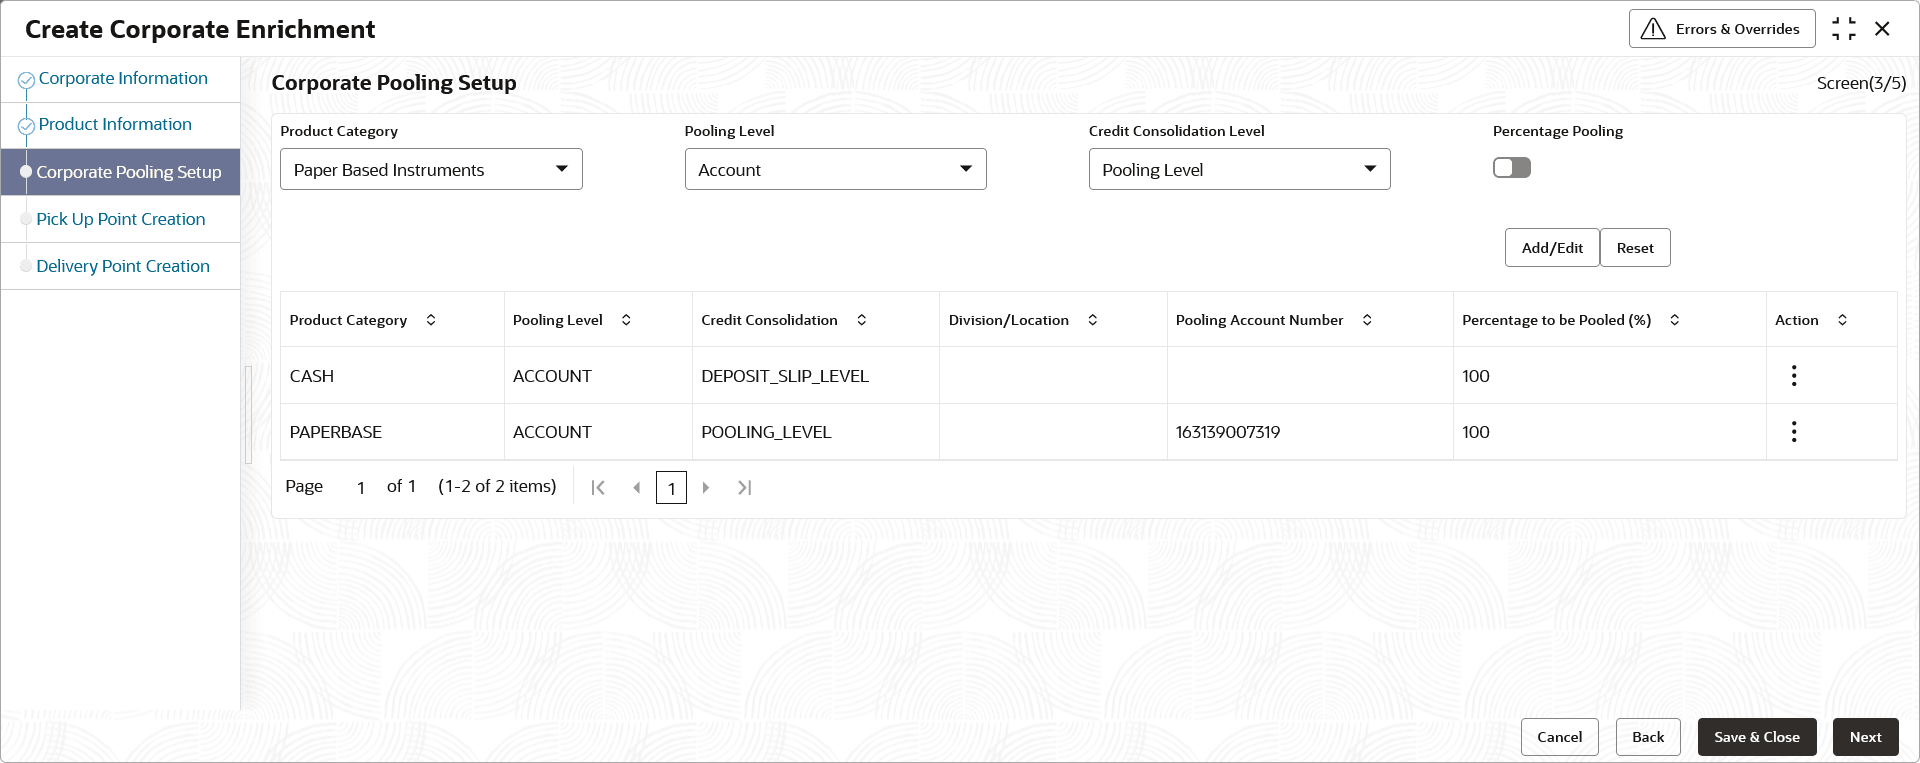Screen dimensions: 1920x763
Task: Expand the Product Category dropdown
Action: [431, 170]
